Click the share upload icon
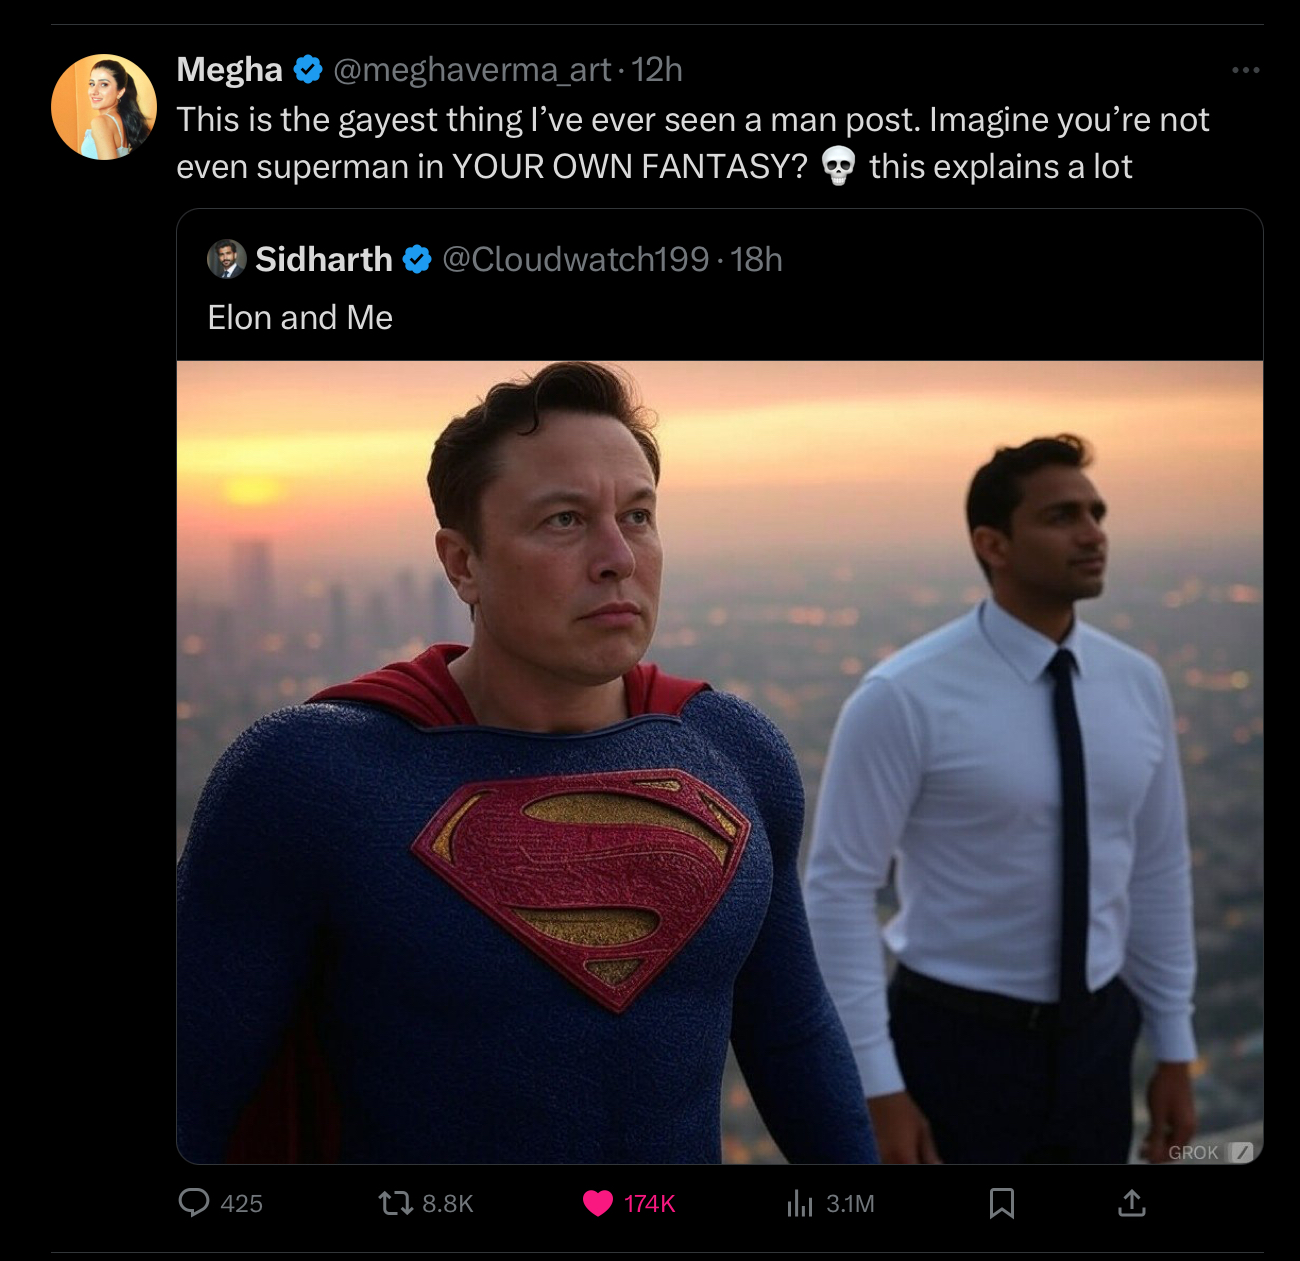 (x=1131, y=1203)
